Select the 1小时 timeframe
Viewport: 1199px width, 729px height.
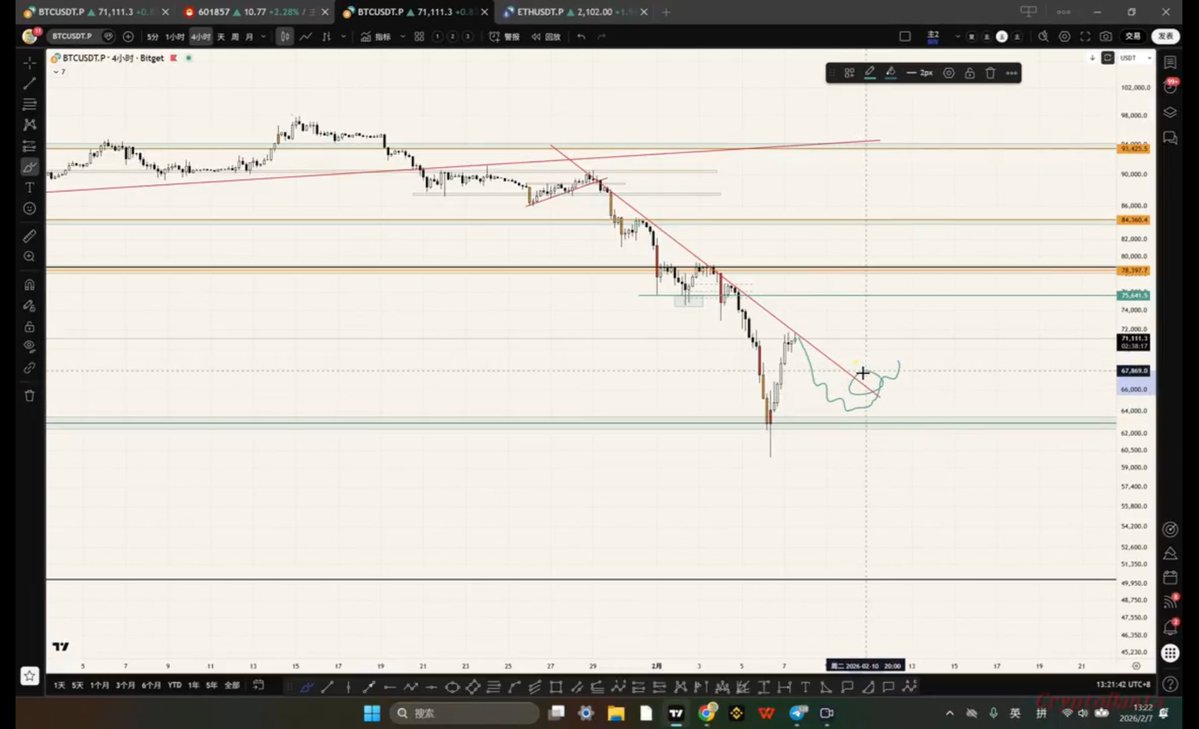pyautogui.click(x=175, y=37)
